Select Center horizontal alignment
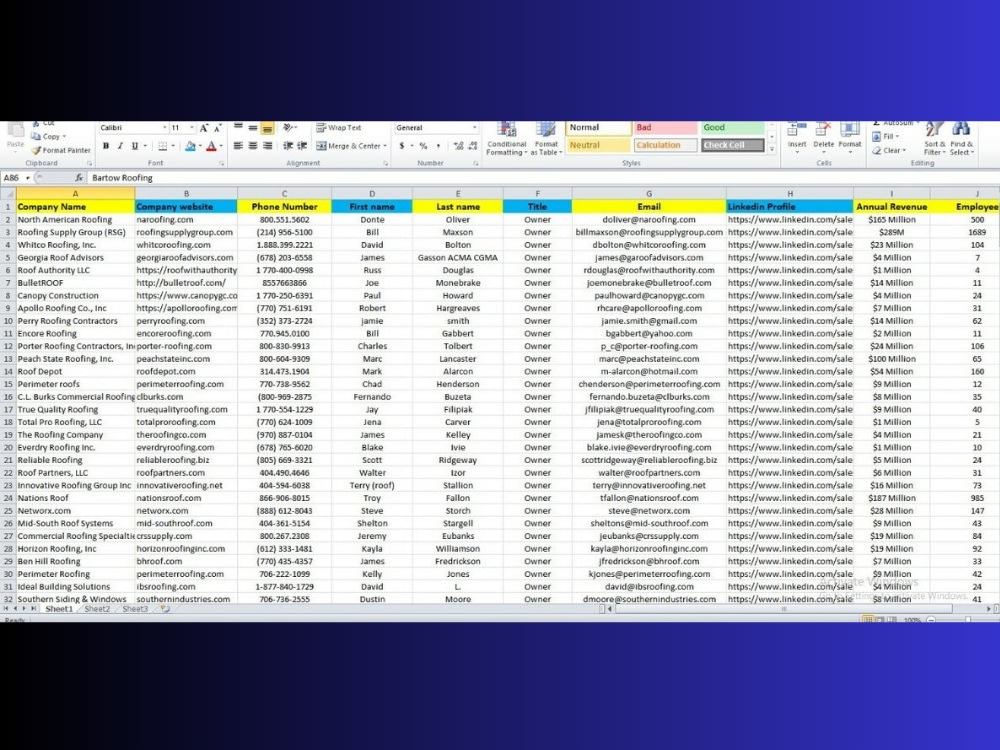The width and height of the screenshot is (1000, 750). pyautogui.click(x=253, y=146)
